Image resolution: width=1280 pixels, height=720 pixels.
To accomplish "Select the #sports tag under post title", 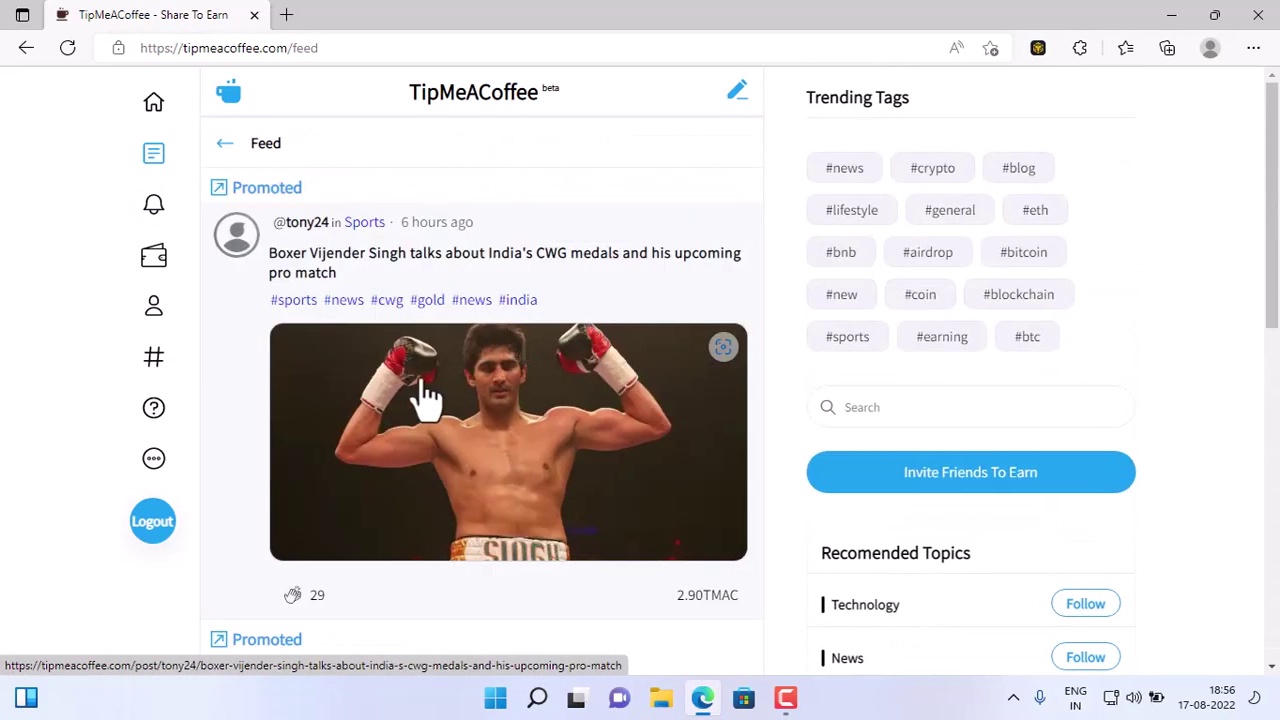I will pos(293,300).
